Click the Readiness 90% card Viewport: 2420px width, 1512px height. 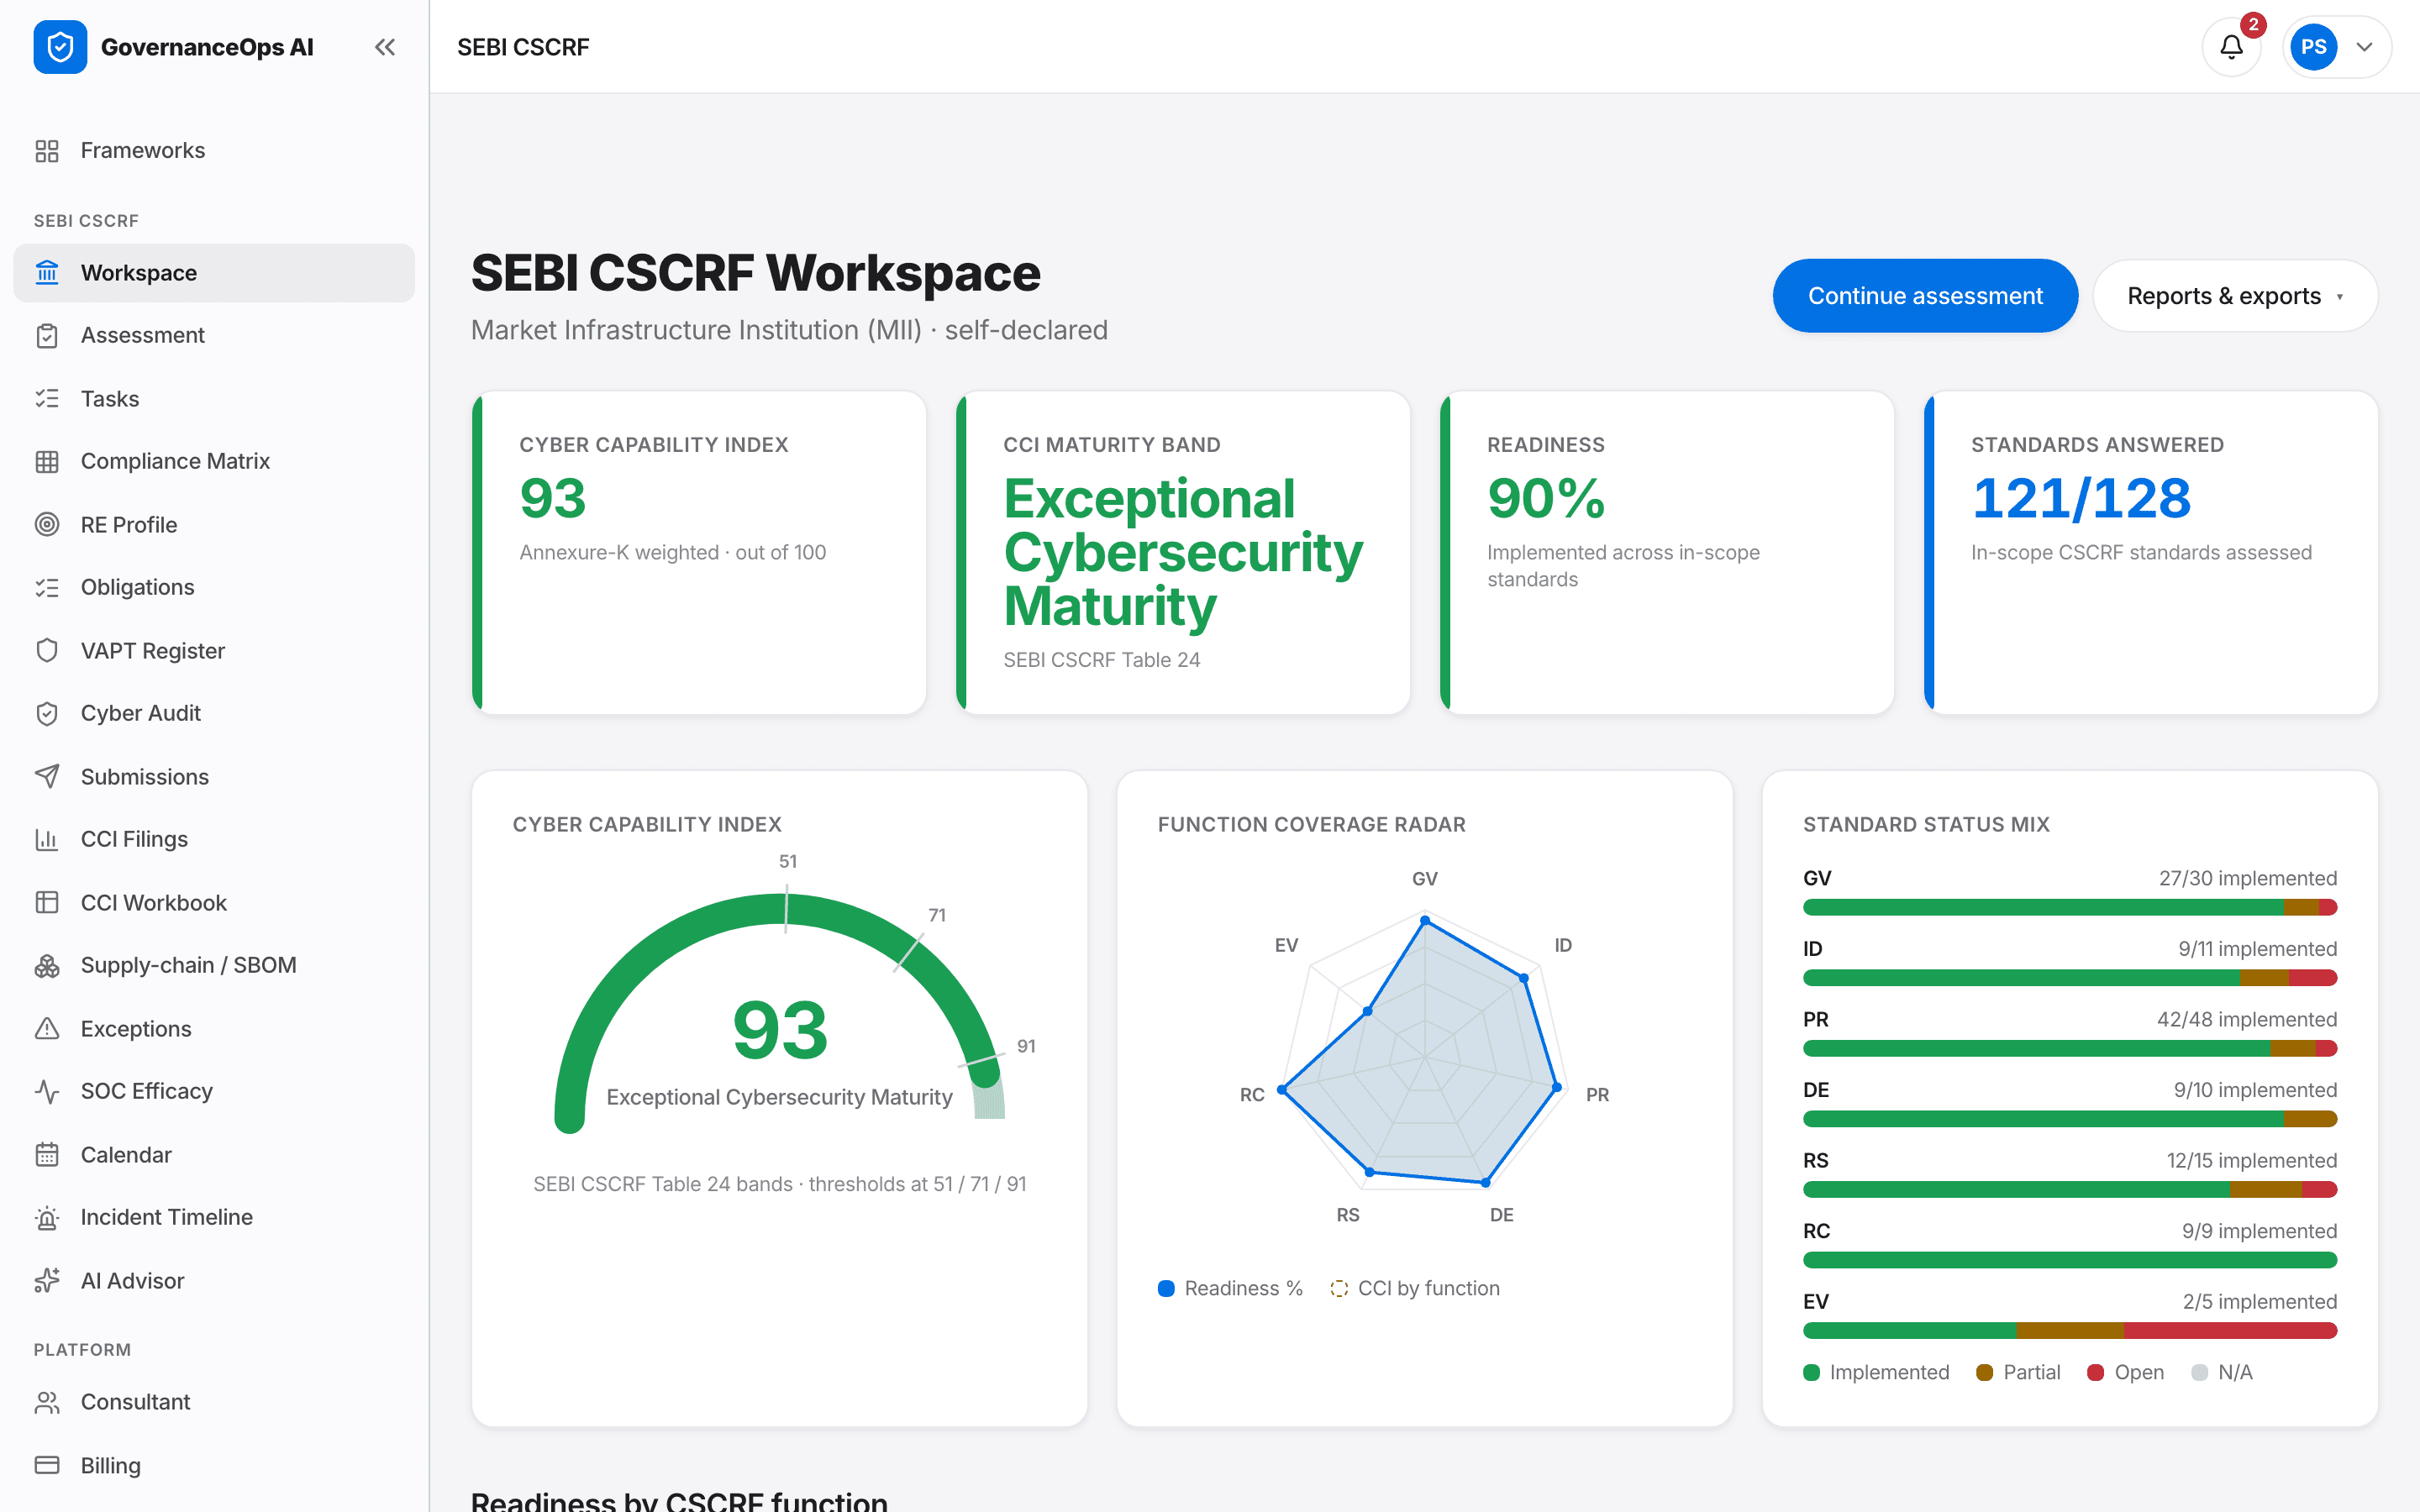(1667, 552)
